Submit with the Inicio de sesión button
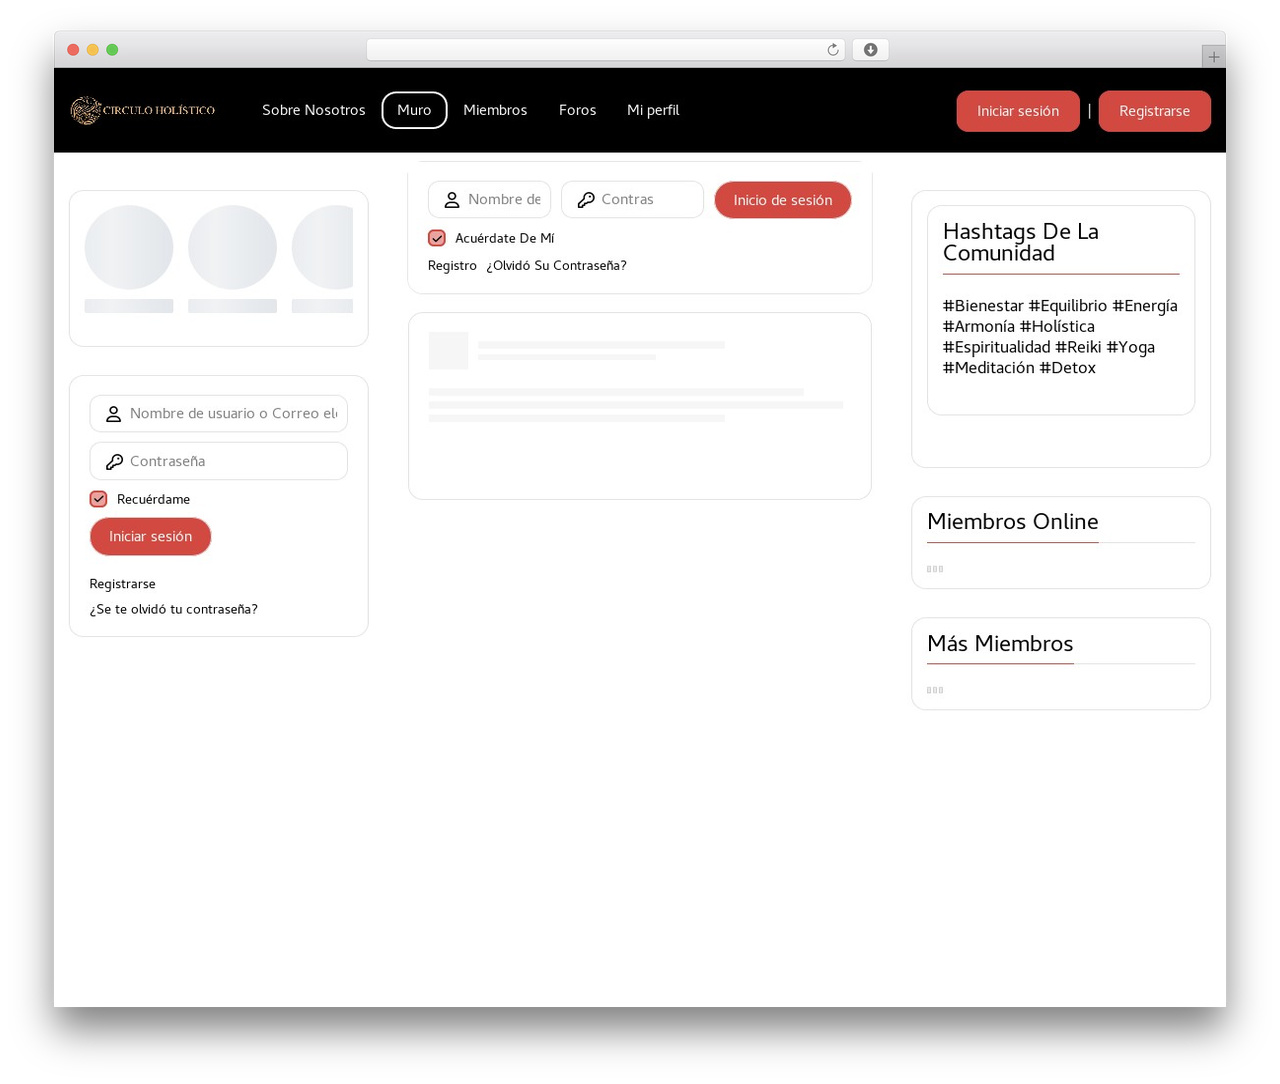Viewport: 1280px width, 1084px height. (783, 200)
